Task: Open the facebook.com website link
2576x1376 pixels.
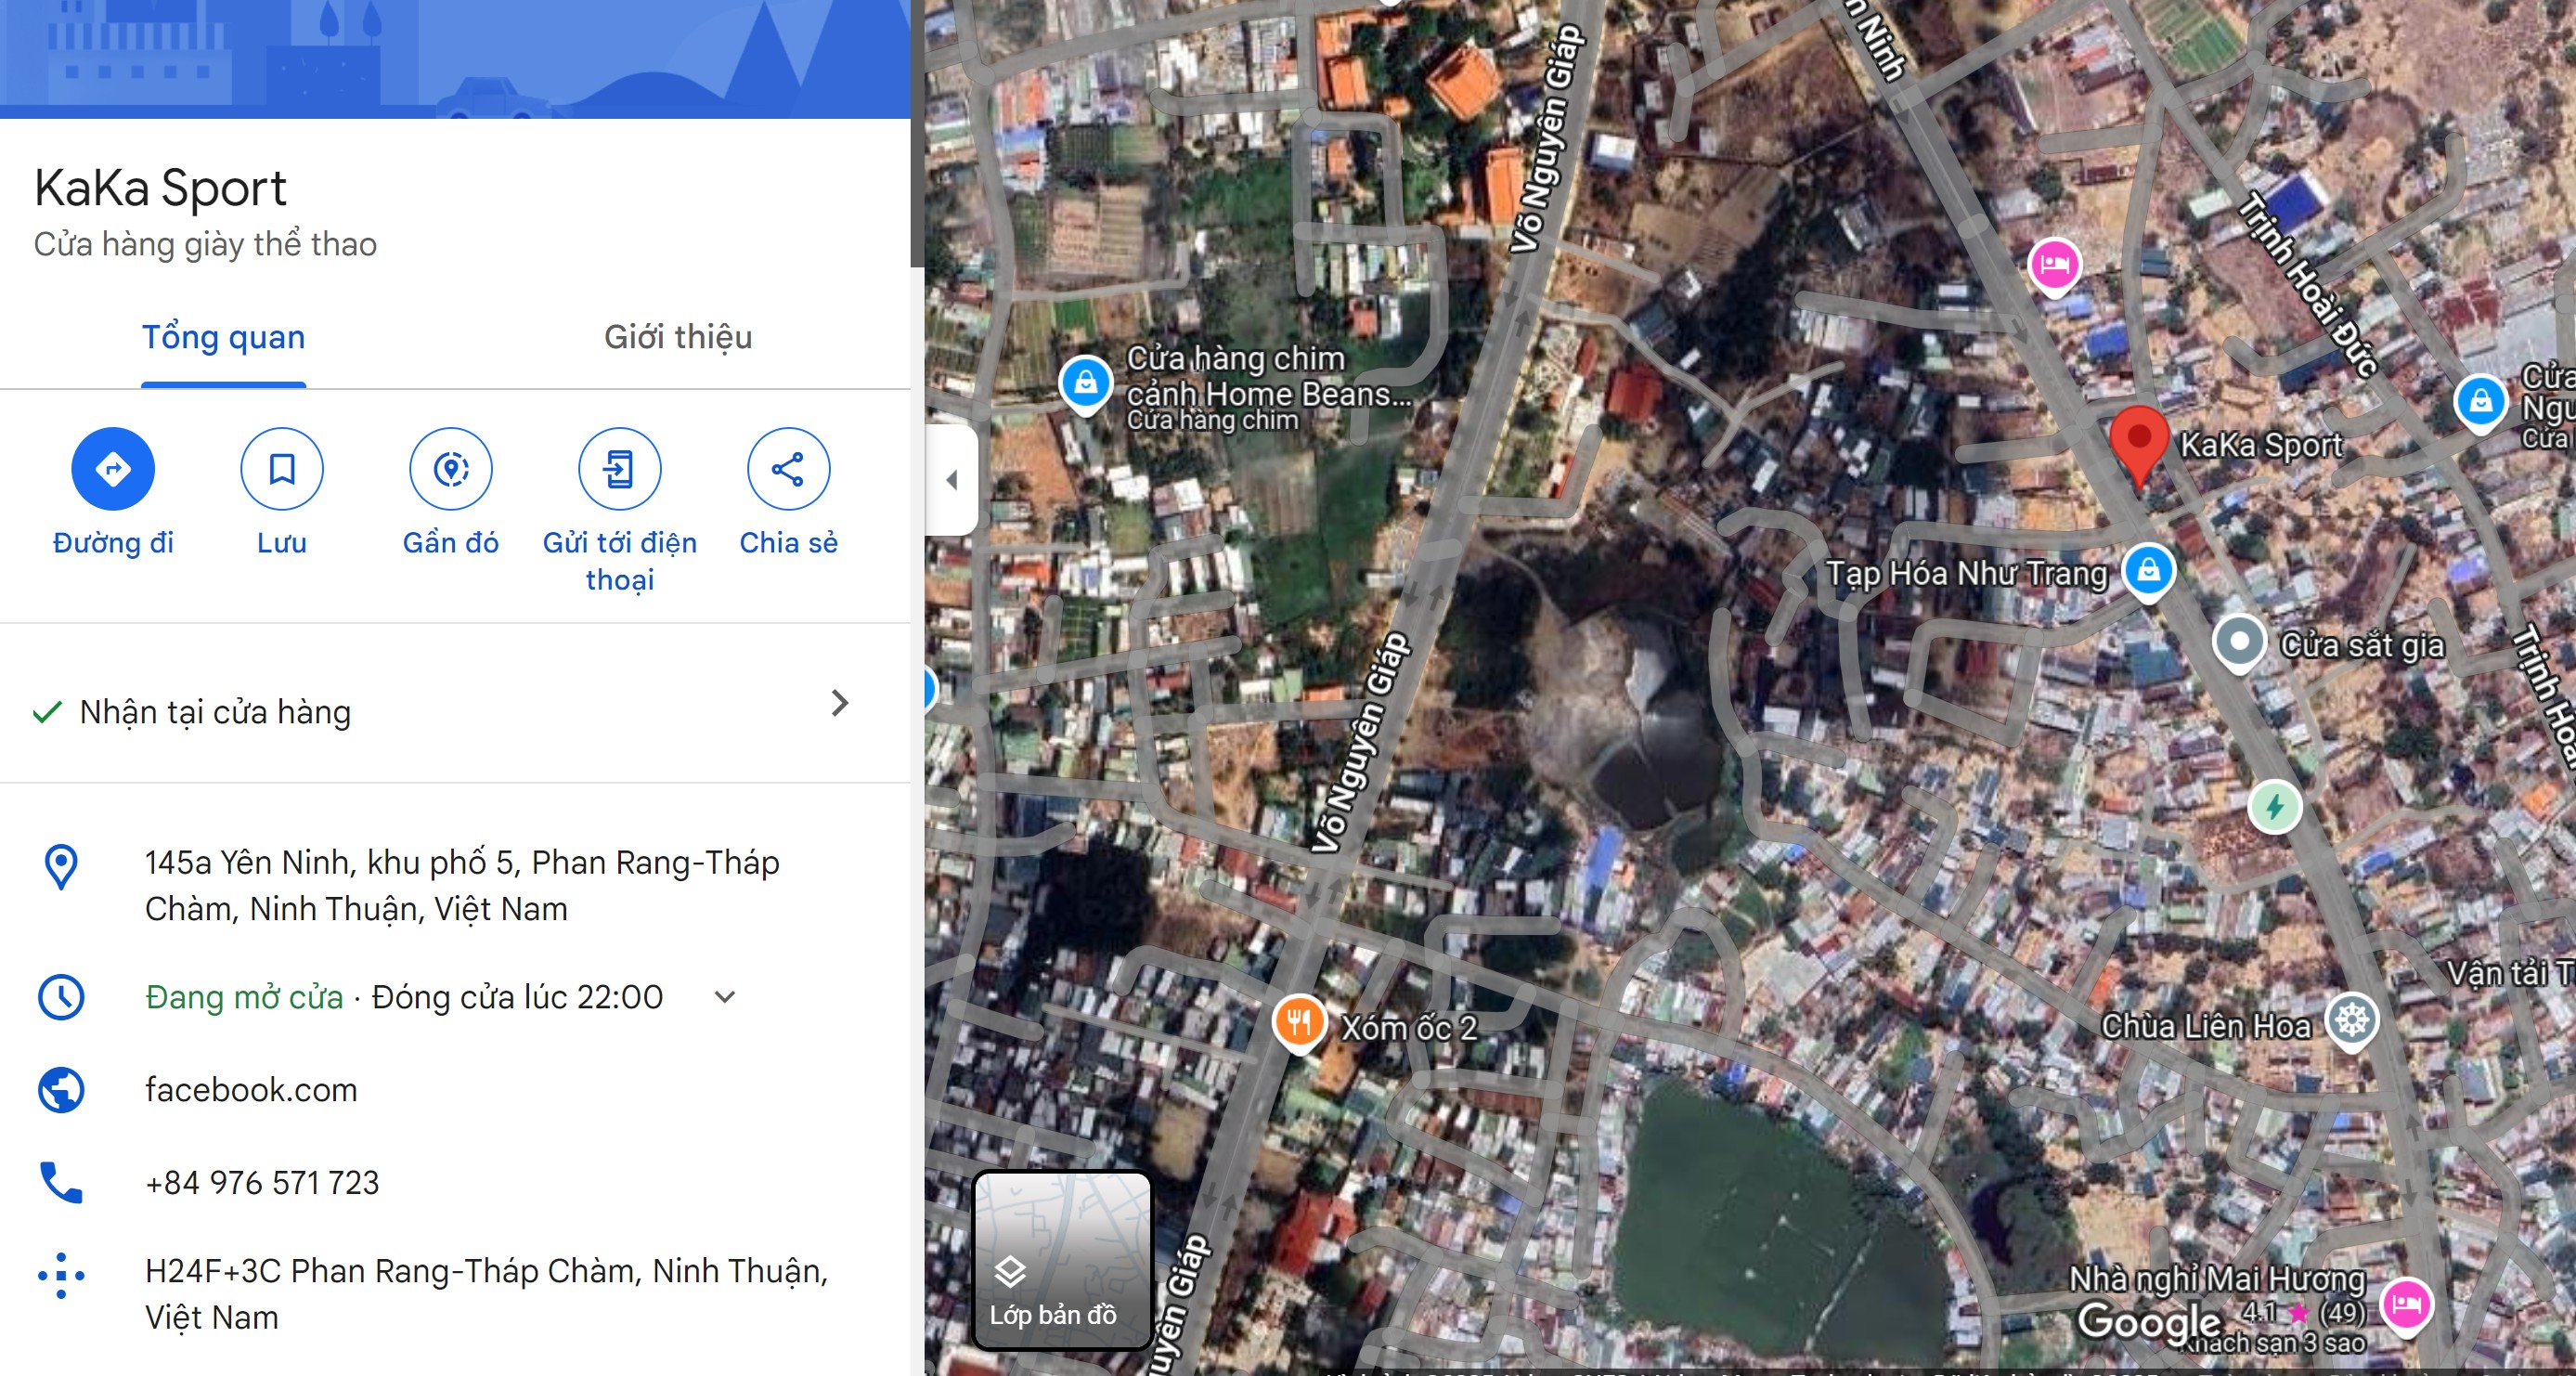Action: point(251,1090)
